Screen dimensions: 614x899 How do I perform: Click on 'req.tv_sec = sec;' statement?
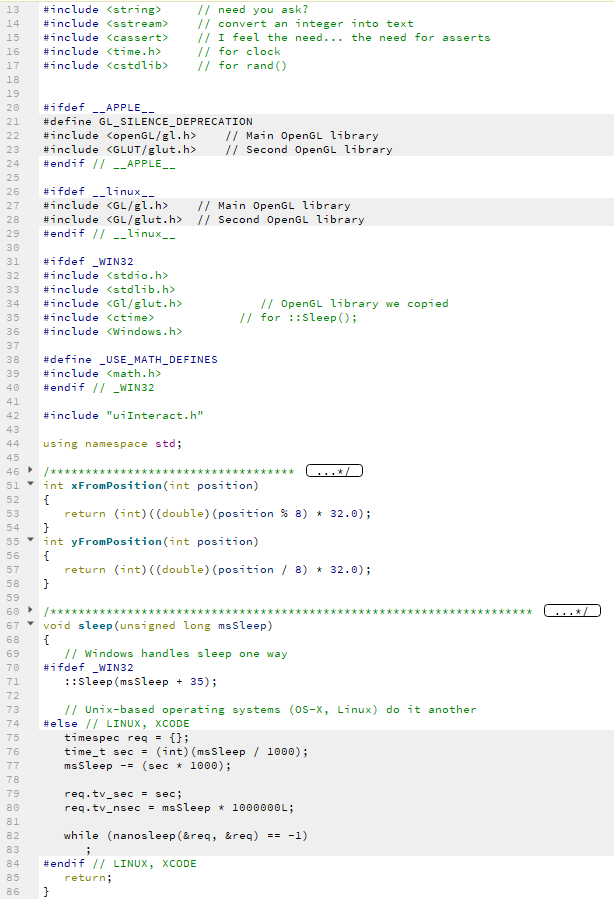pos(123,794)
